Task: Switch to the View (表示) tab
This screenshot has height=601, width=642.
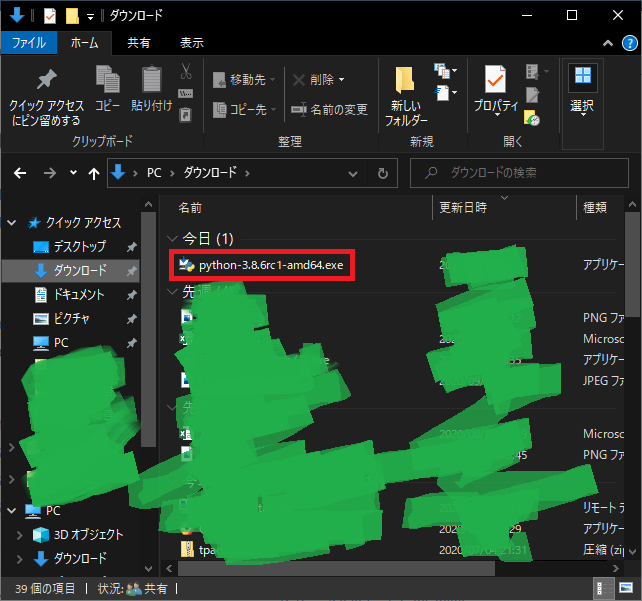Action: (x=192, y=43)
